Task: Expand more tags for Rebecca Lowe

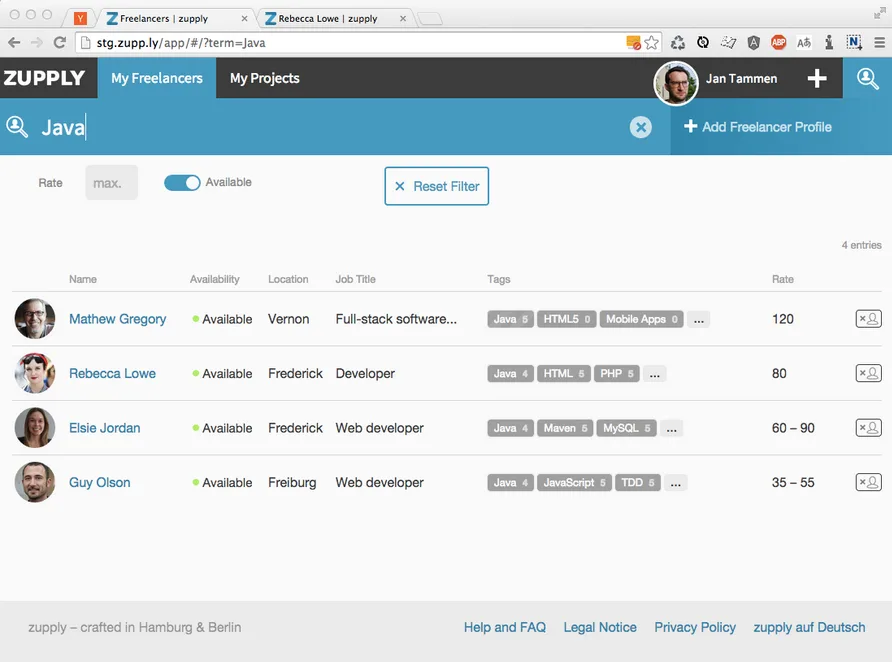Action: tap(655, 374)
